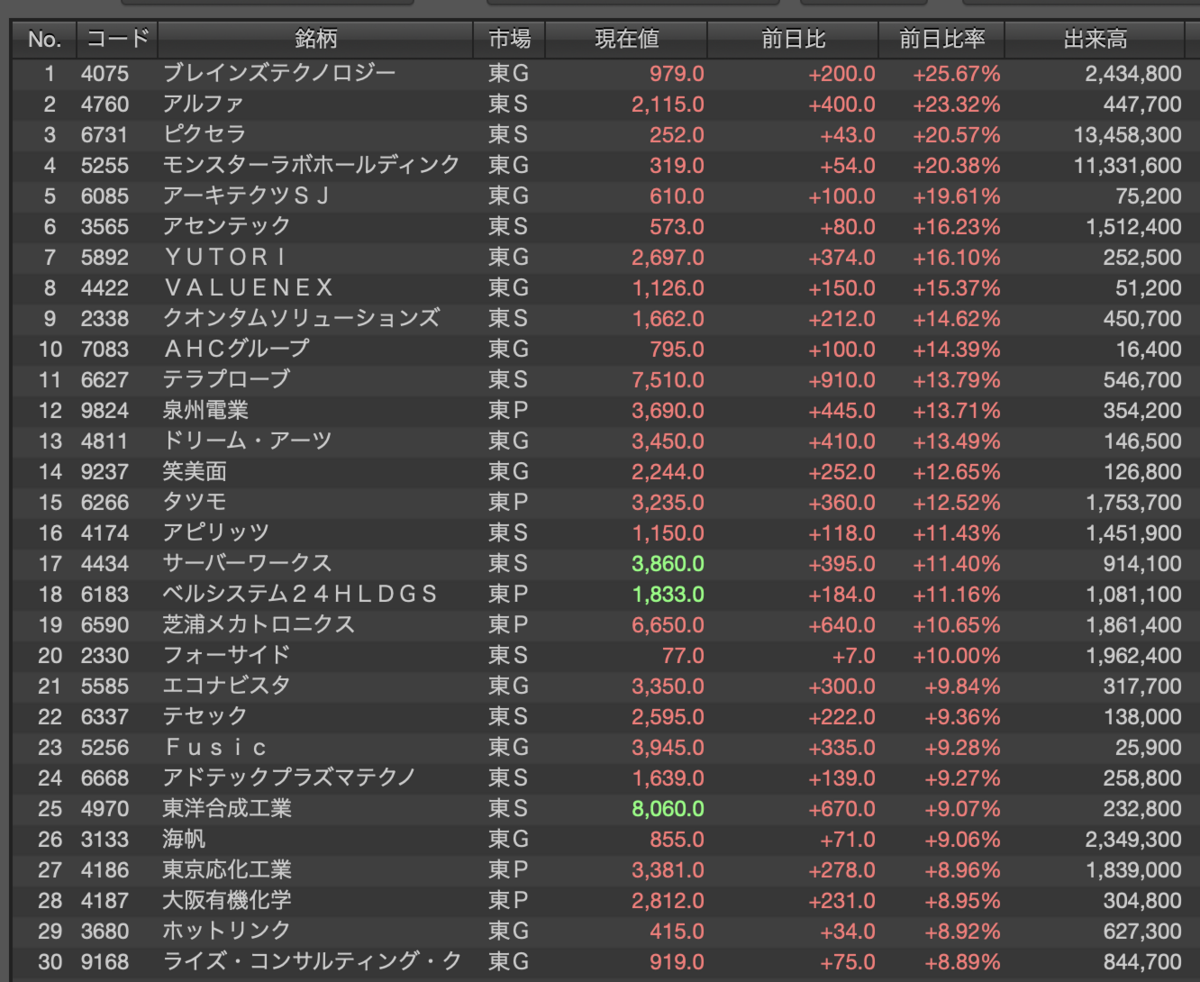
Task: Click the change ratio +25.67%
Action: [956, 74]
